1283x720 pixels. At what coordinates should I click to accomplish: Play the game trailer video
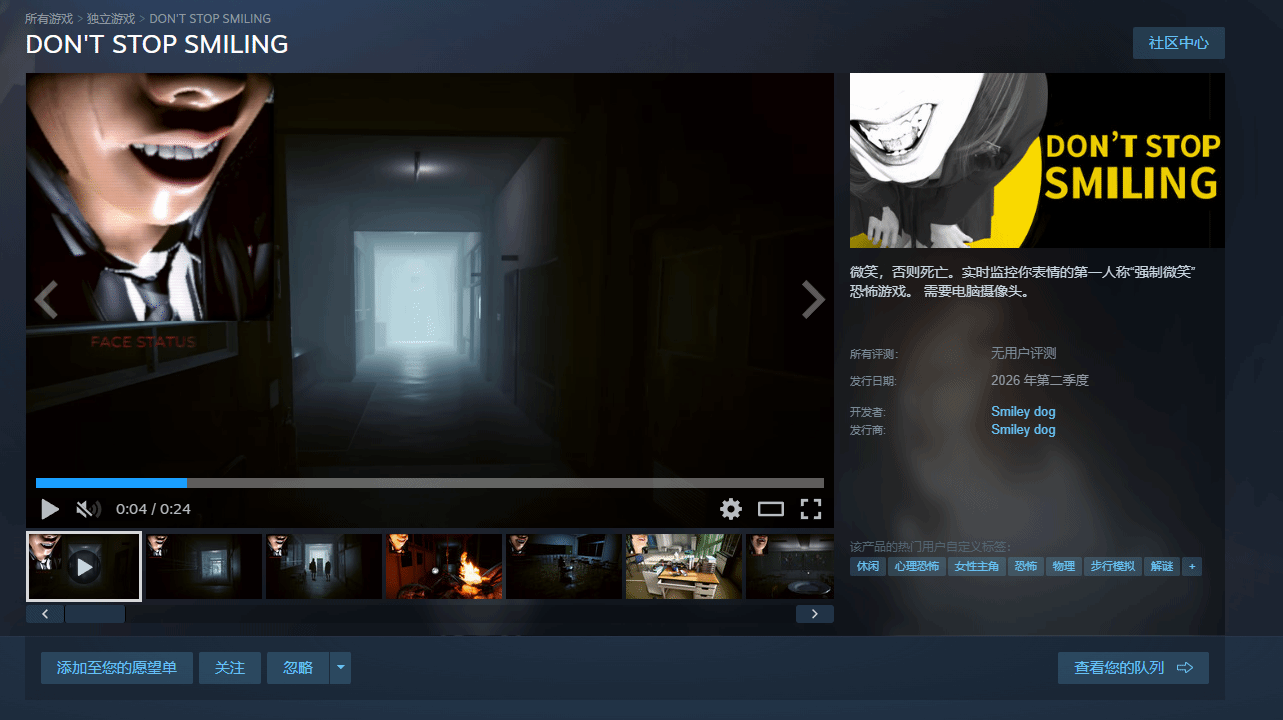click(50, 509)
